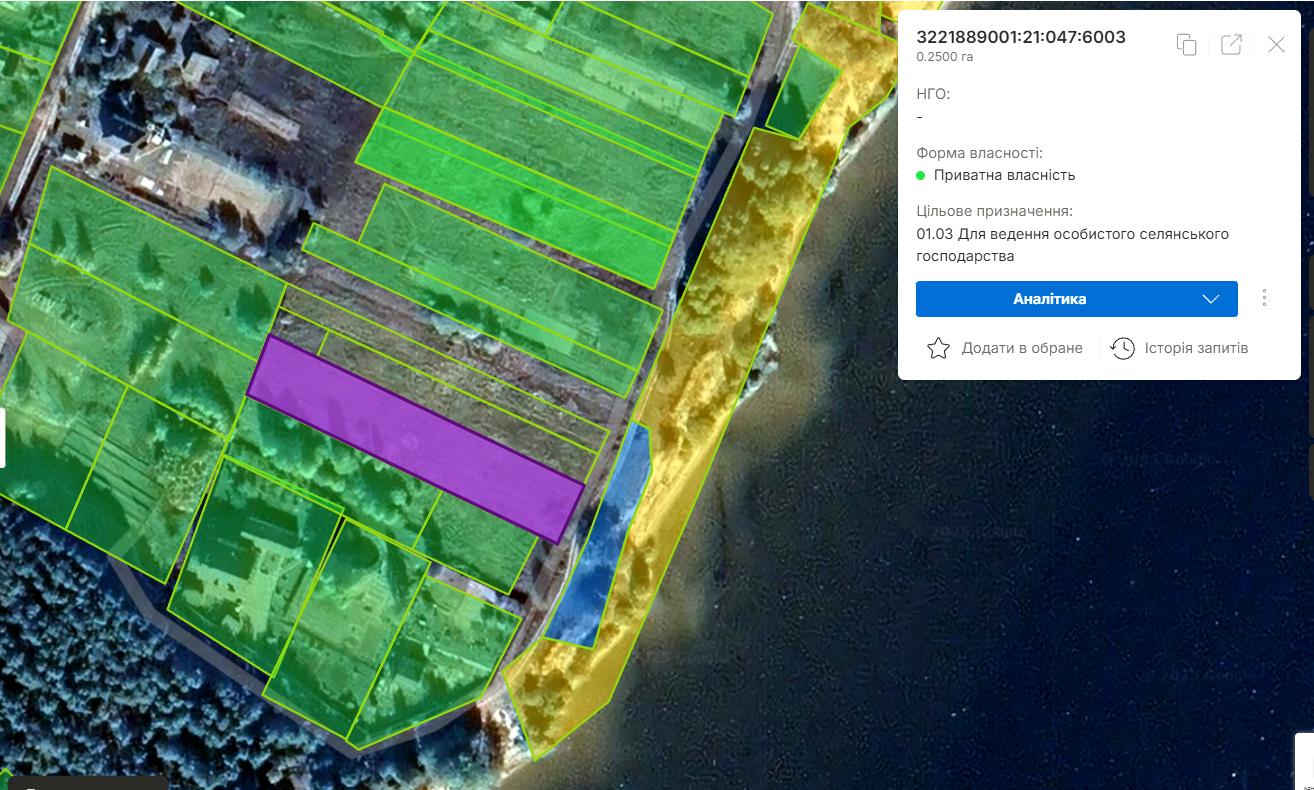The width and height of the screenshot is (1314, 790).
Task: Open parcel details in a new window
Action: [1231, 45]
